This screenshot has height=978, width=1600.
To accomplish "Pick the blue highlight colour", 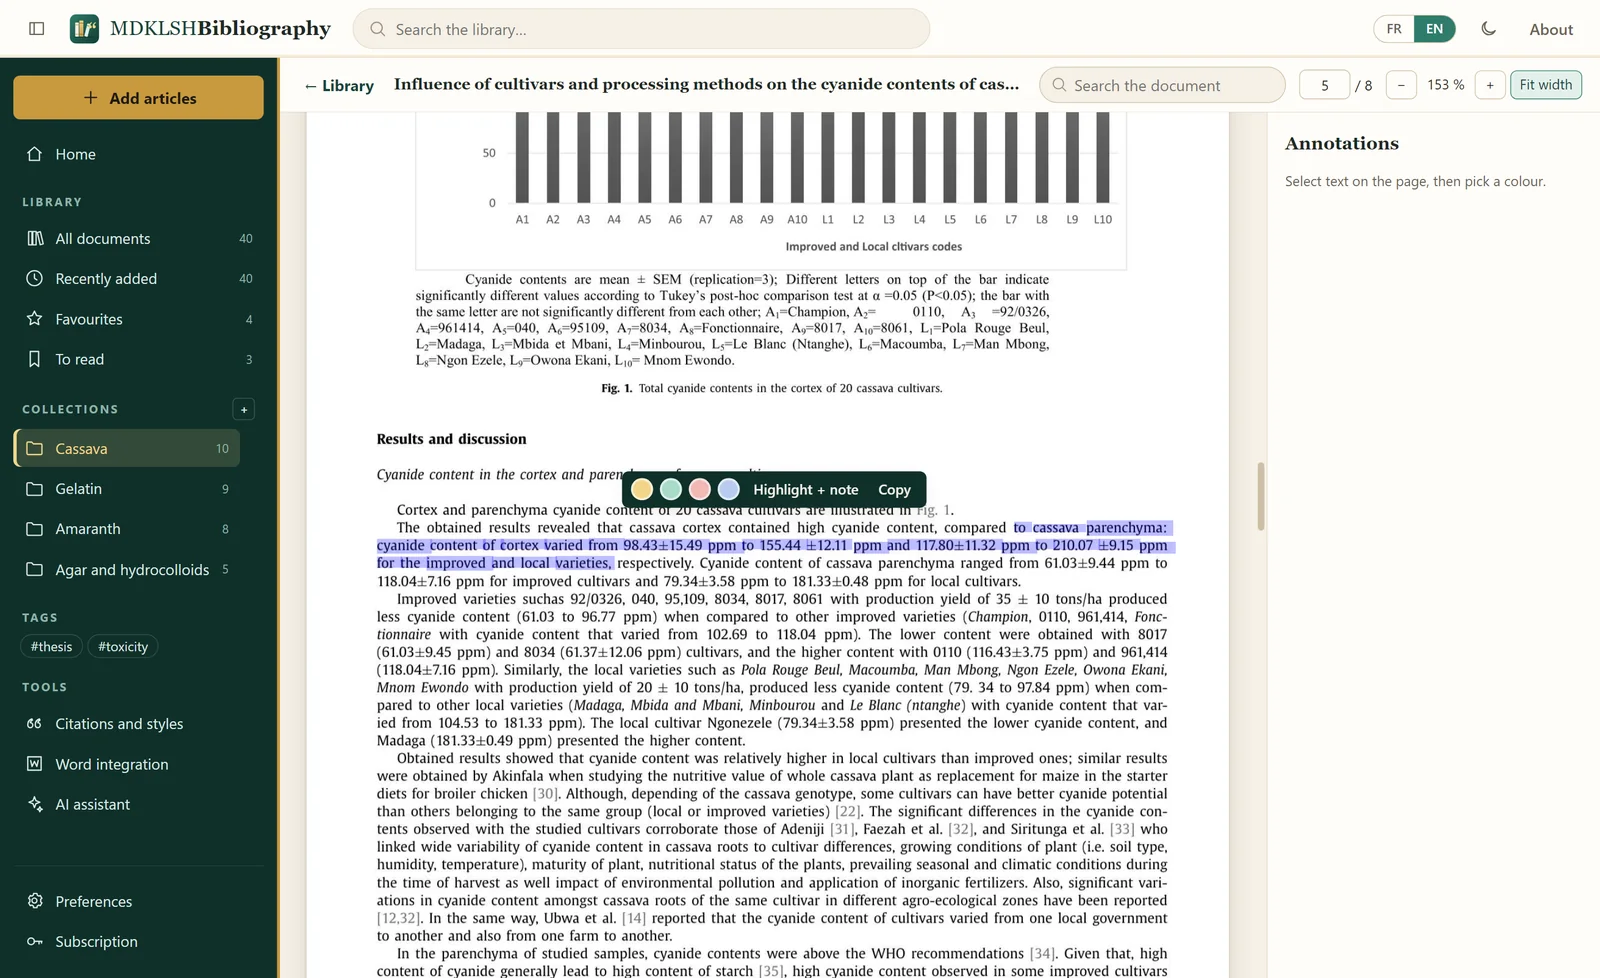I will tap(729, 489).
